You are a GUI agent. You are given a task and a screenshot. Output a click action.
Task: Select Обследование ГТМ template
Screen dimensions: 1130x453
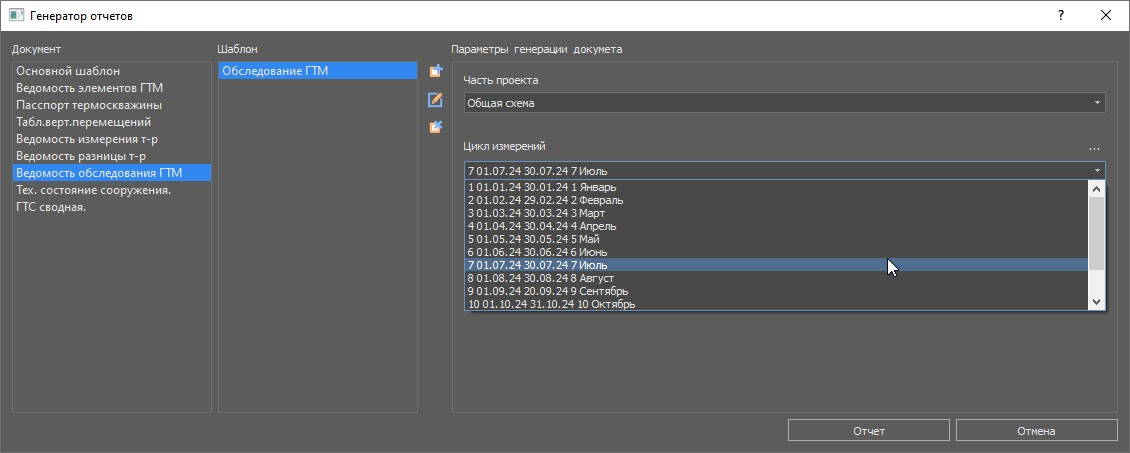point(275,71)
